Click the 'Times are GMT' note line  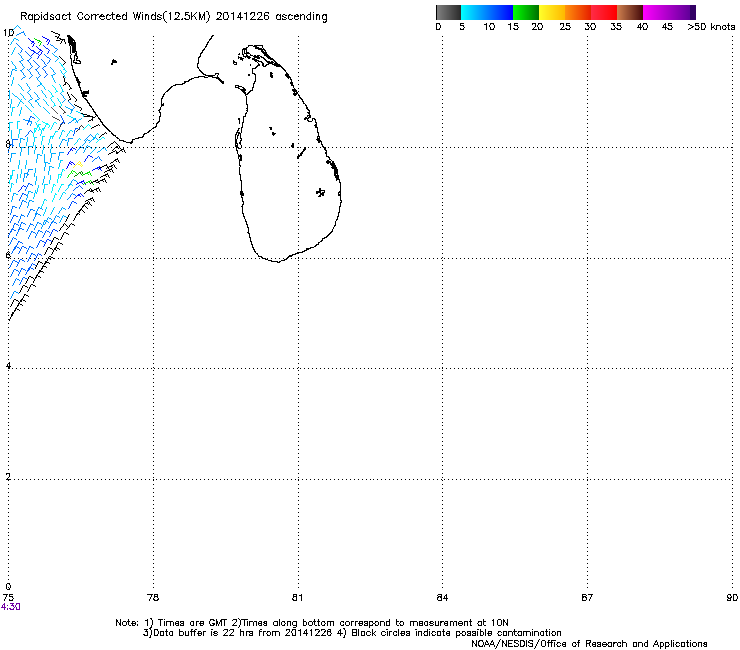coord(312,623)
